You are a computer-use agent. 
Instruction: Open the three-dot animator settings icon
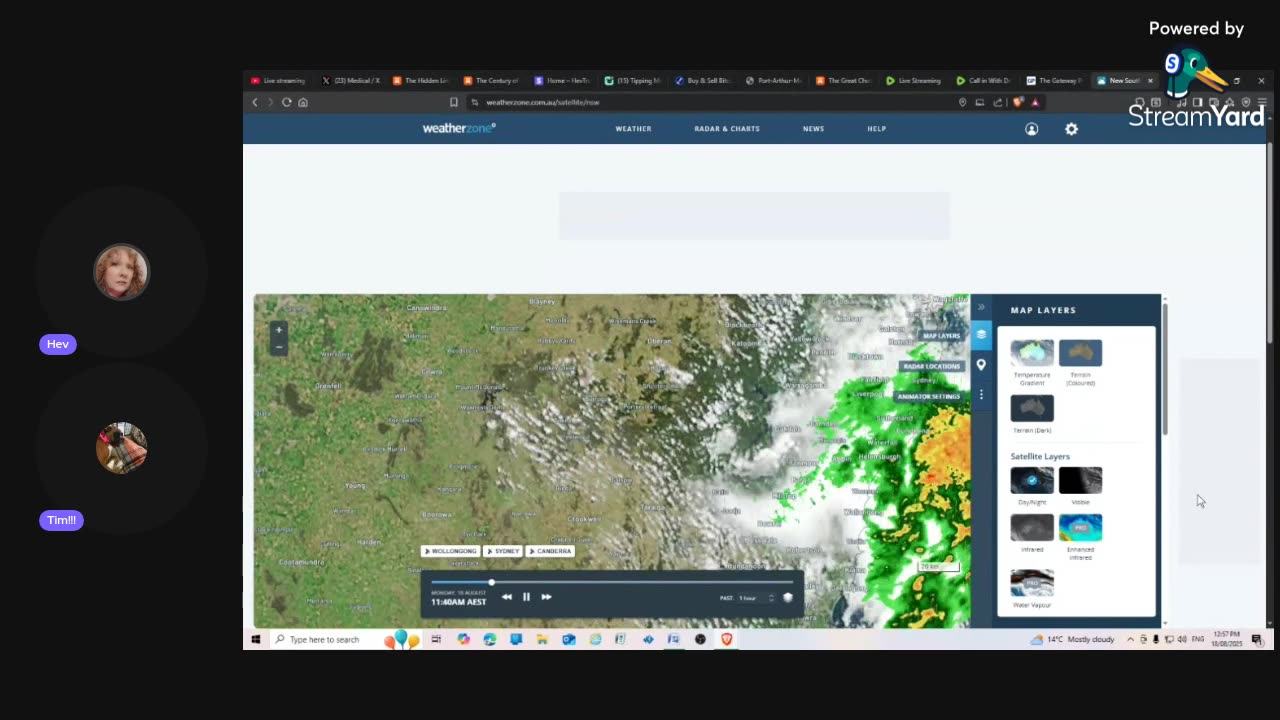(981, 395)
